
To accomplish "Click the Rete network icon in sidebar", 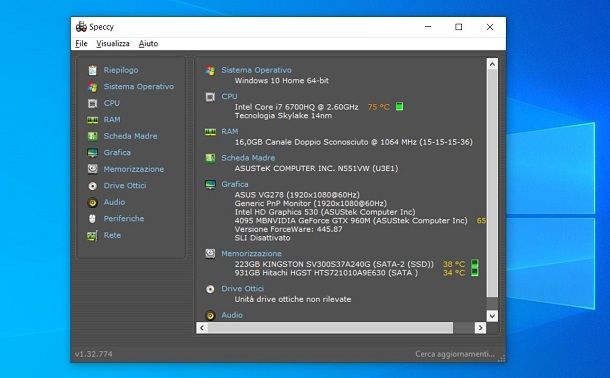I will 93,235.
